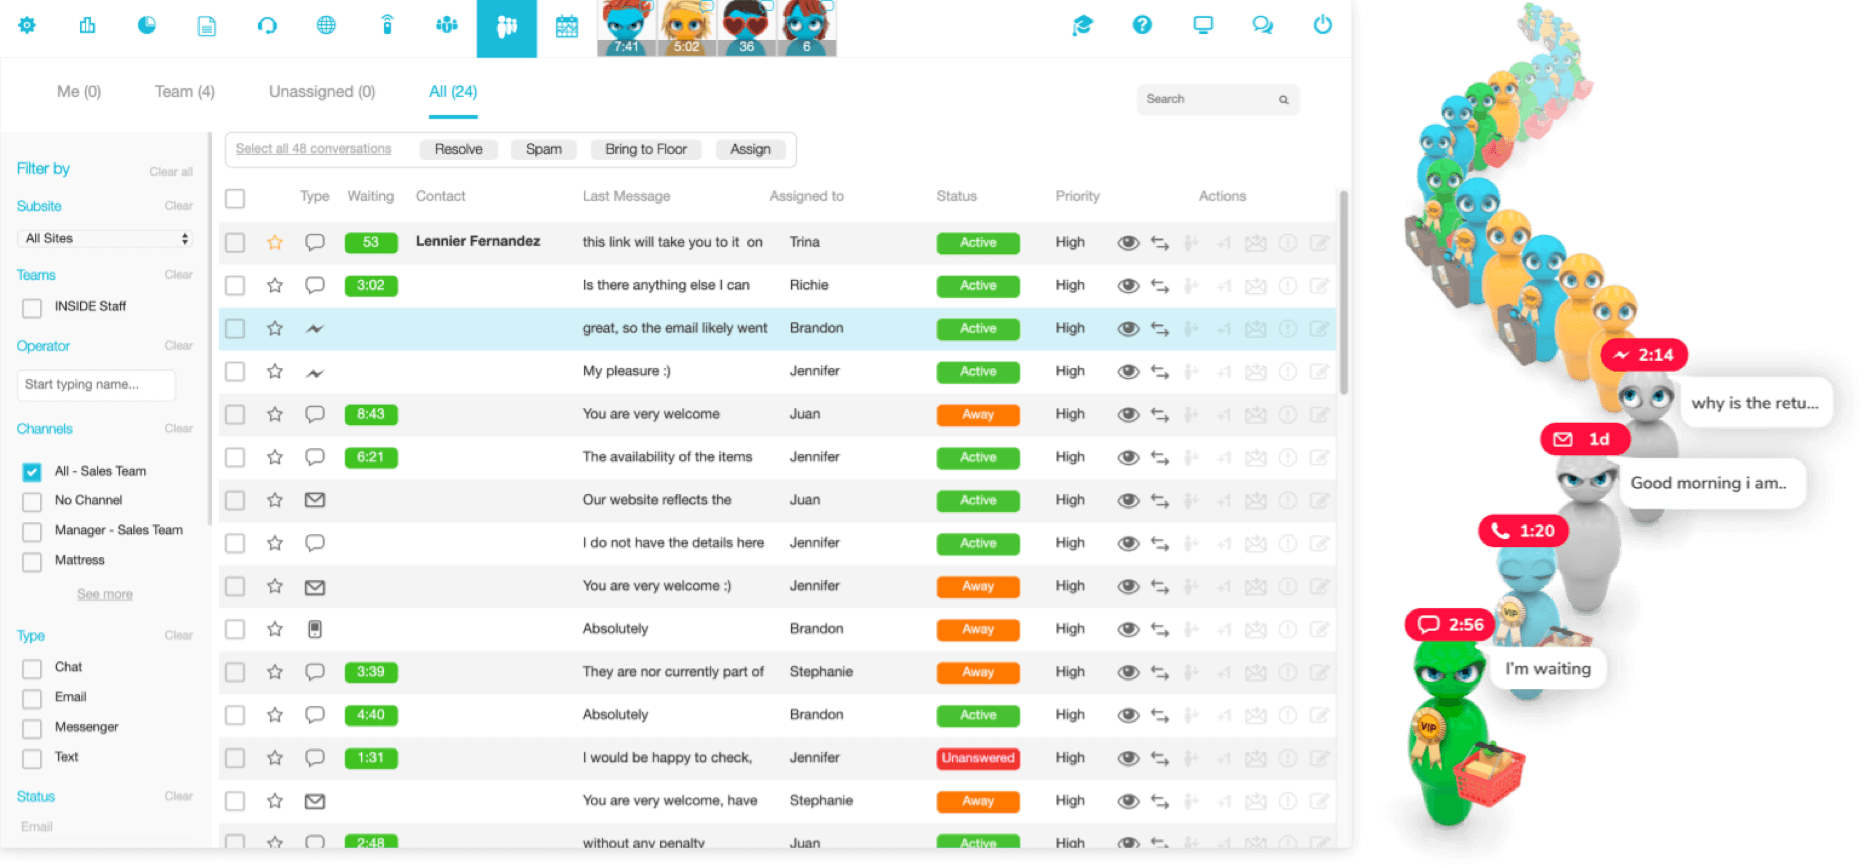Screen dimensions: 1864x868
Task: Check the Lennier Fernandez row checkbox
Action: pyautogui.click(x=235, y=242)
